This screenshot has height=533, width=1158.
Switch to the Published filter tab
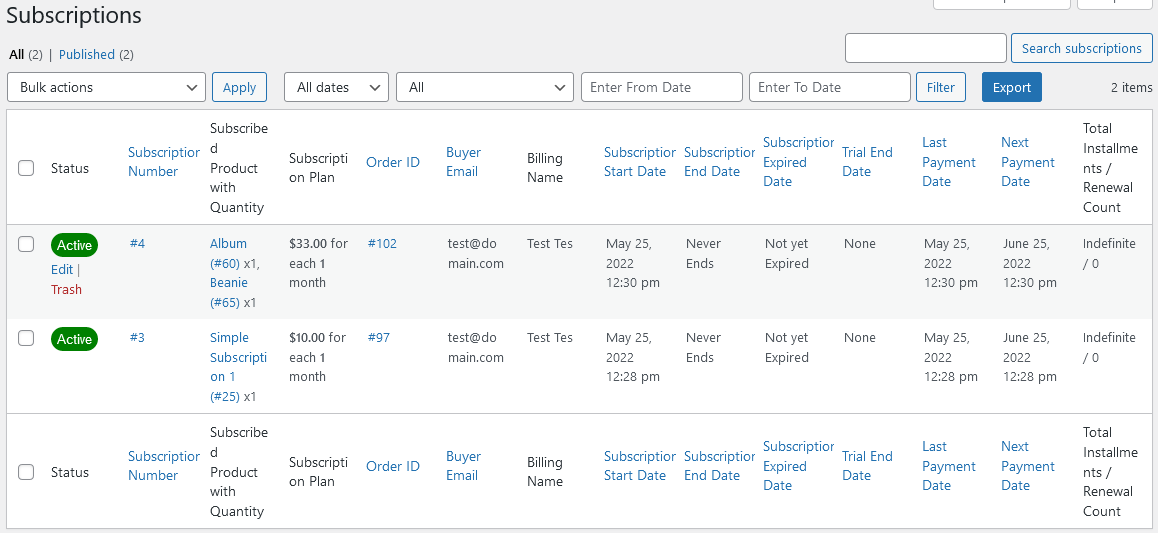(x=87, y=54)
